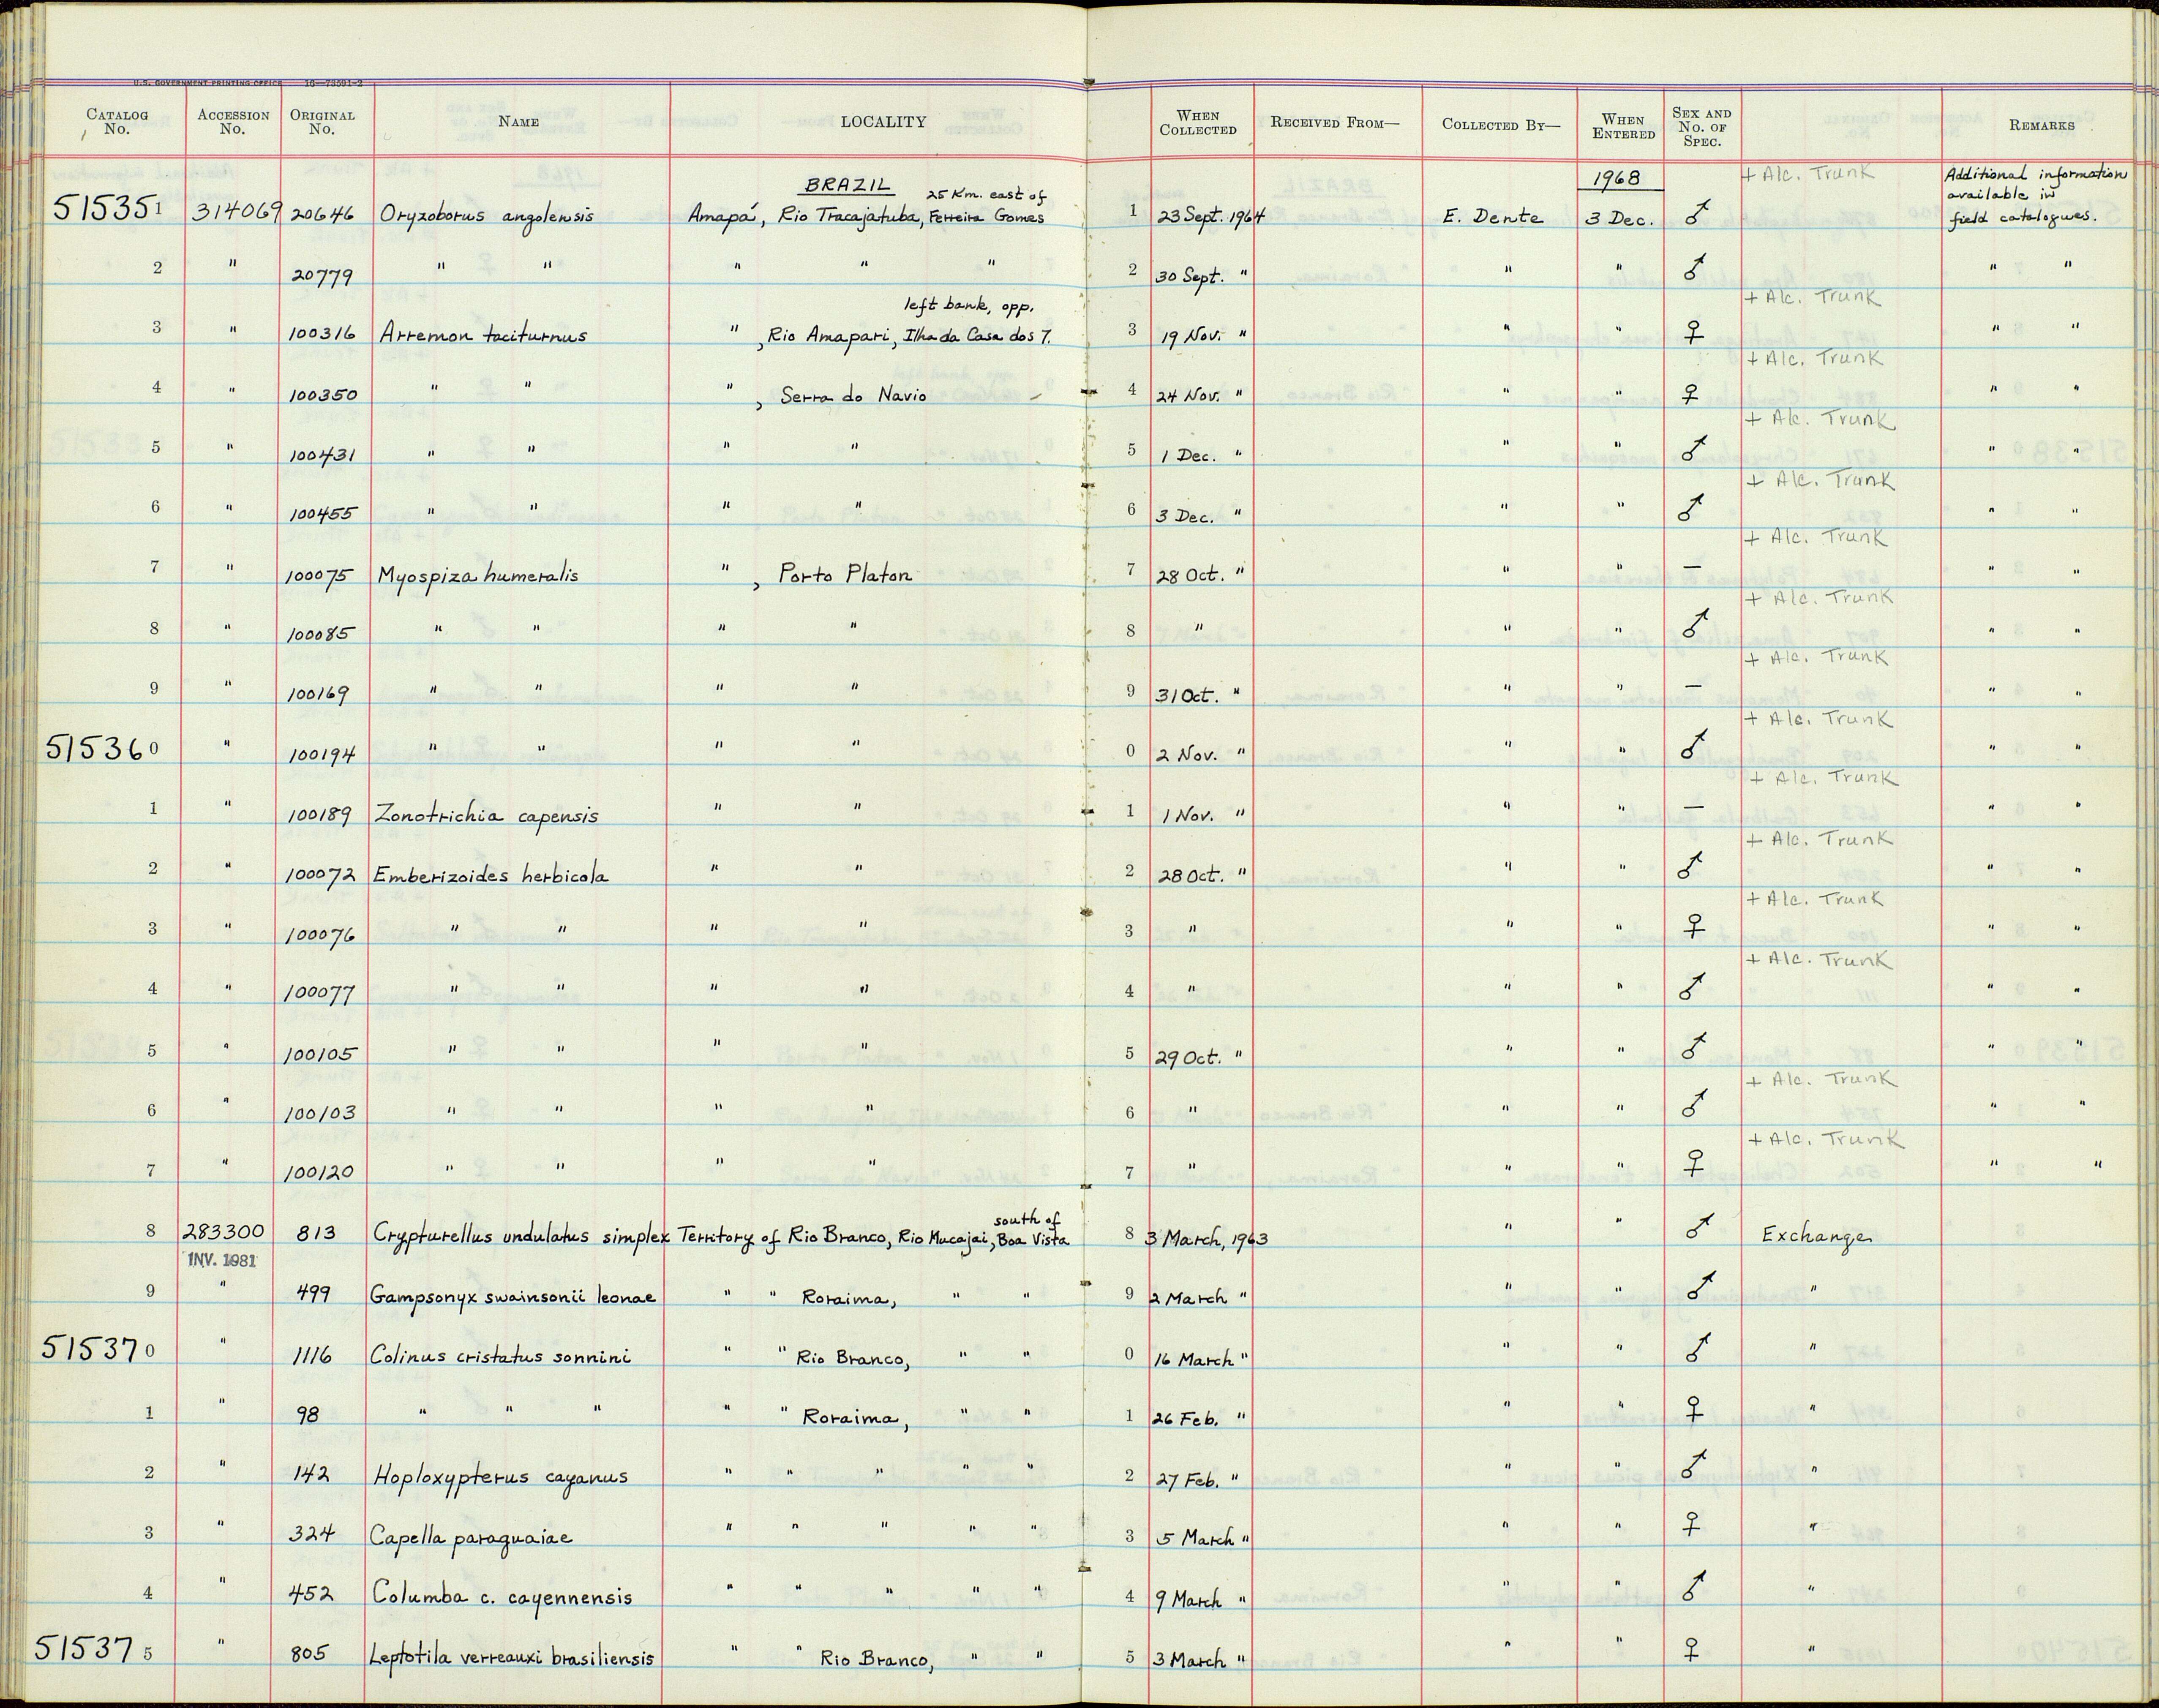Click the name 'Capella paraguaiae'
The width and height of the screenshot is (2159, 1708).
point(471,1536)
